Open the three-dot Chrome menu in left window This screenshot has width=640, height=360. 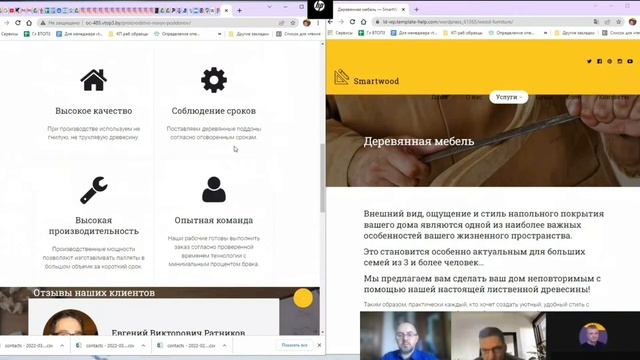[318, 23]
